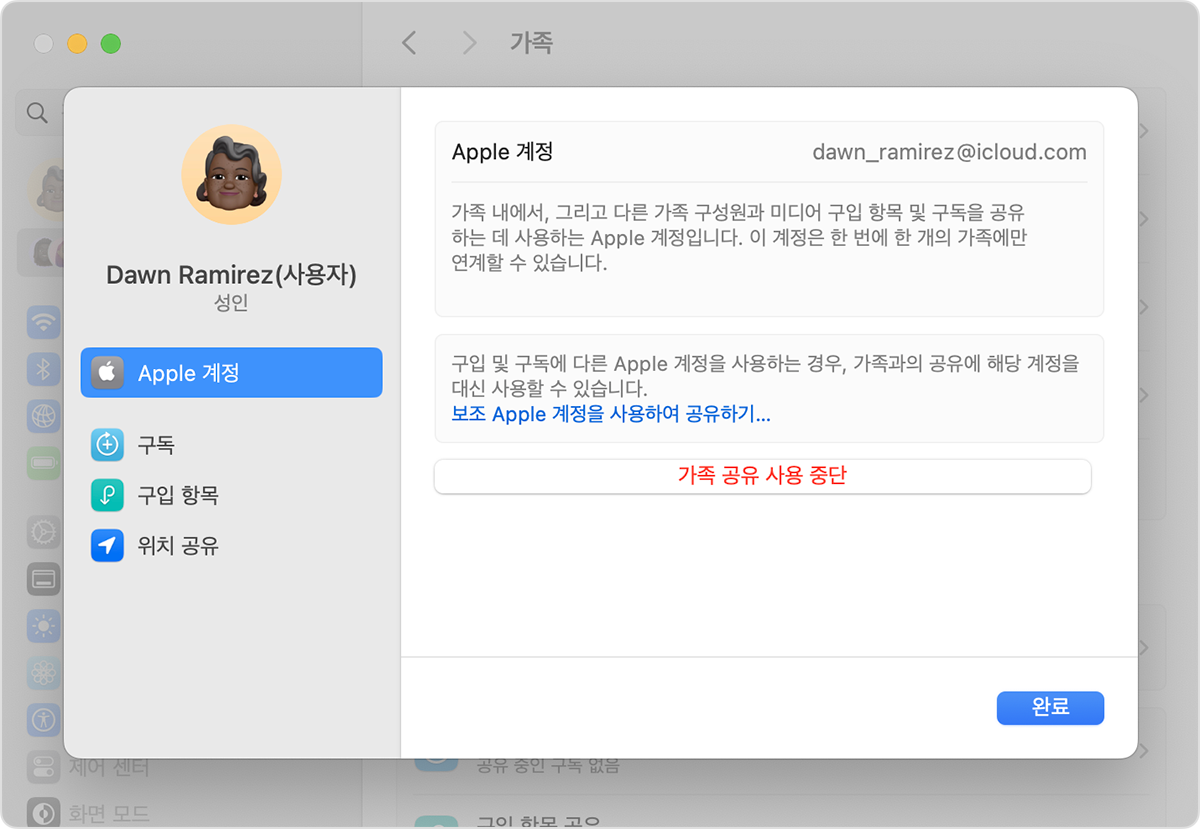This screenshot has width=1200, height=830.
Task: Select Apple 계정 in the sheet sidebar
Action: [231, 373]
